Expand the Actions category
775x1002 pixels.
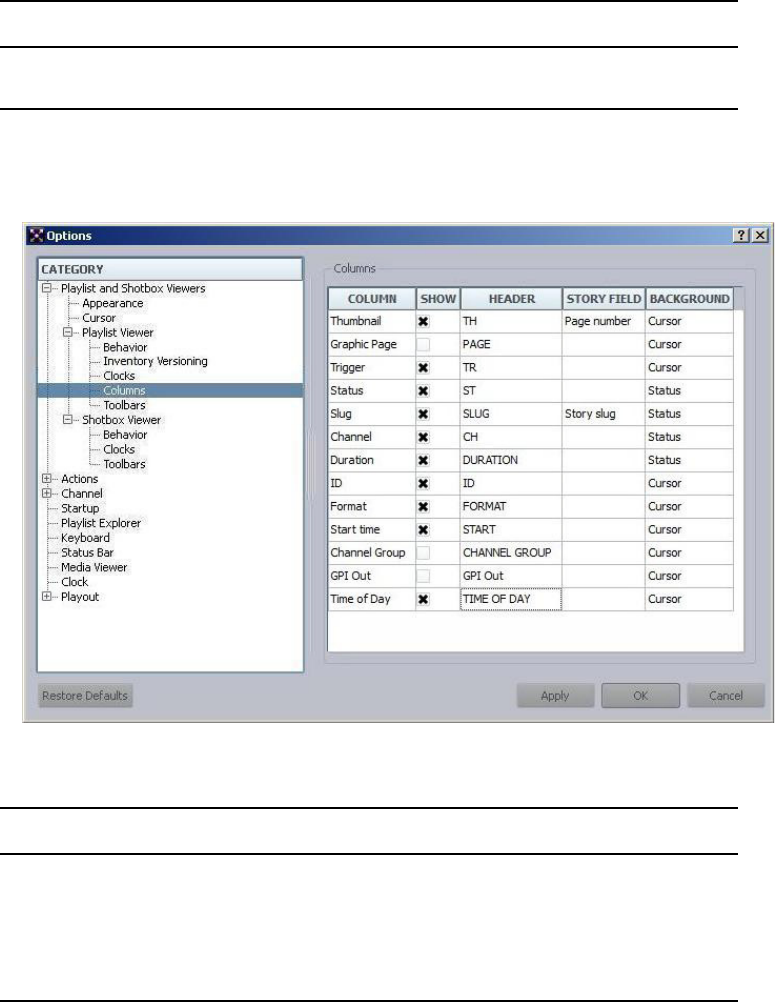click(47, 478)
